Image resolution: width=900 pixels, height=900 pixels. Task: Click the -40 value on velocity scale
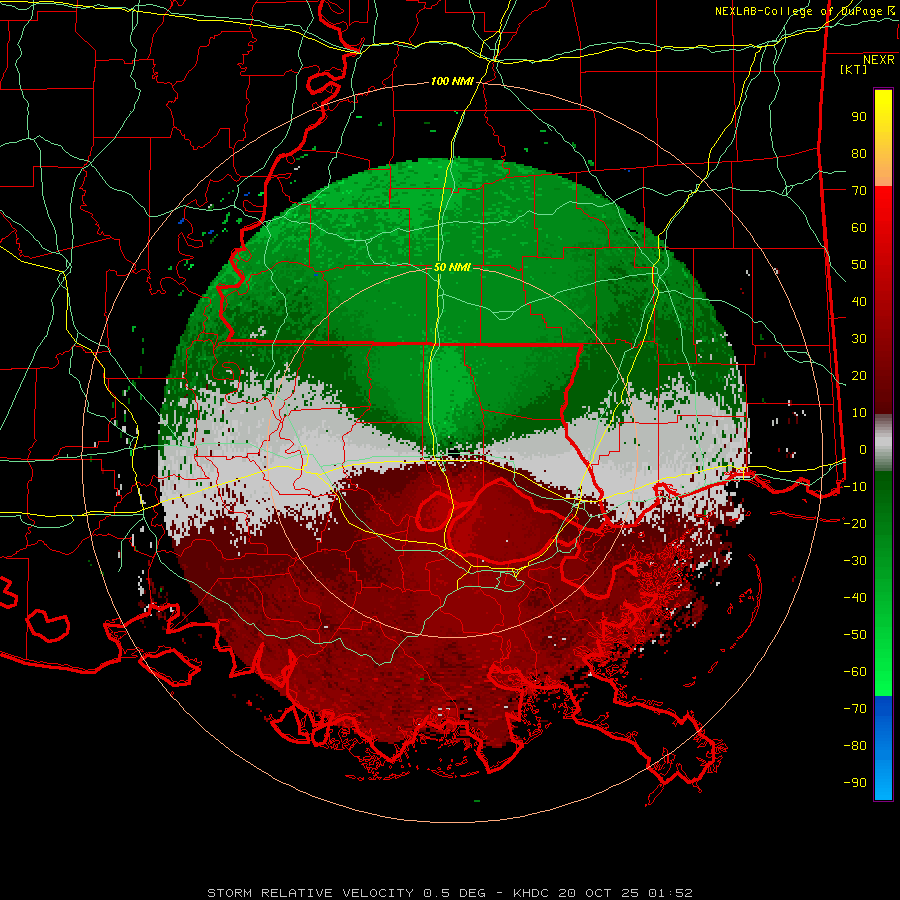pos(855,598)
